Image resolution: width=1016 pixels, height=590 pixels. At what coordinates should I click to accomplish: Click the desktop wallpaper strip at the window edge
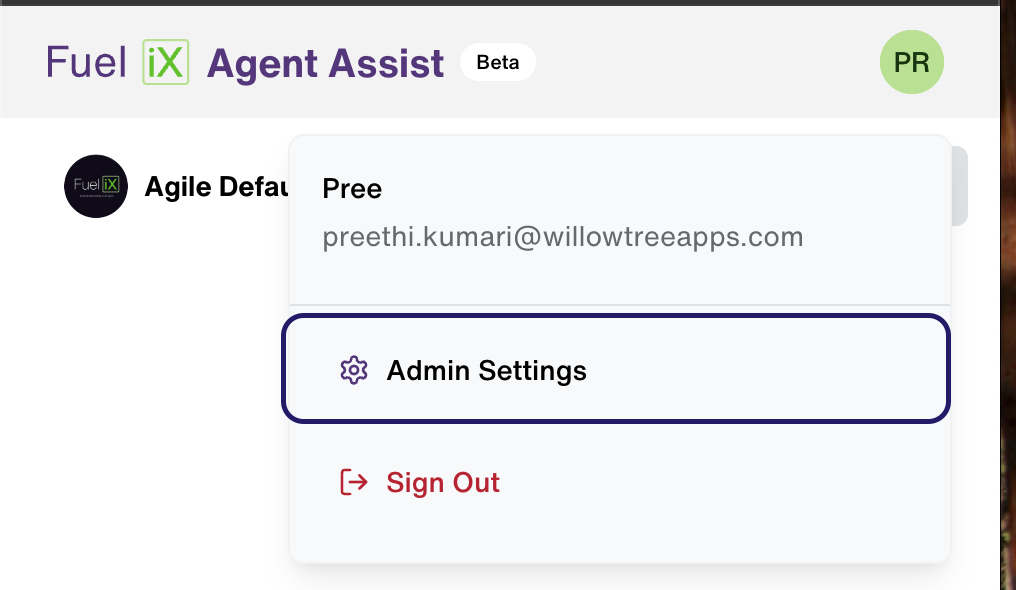coord(1008,295)
